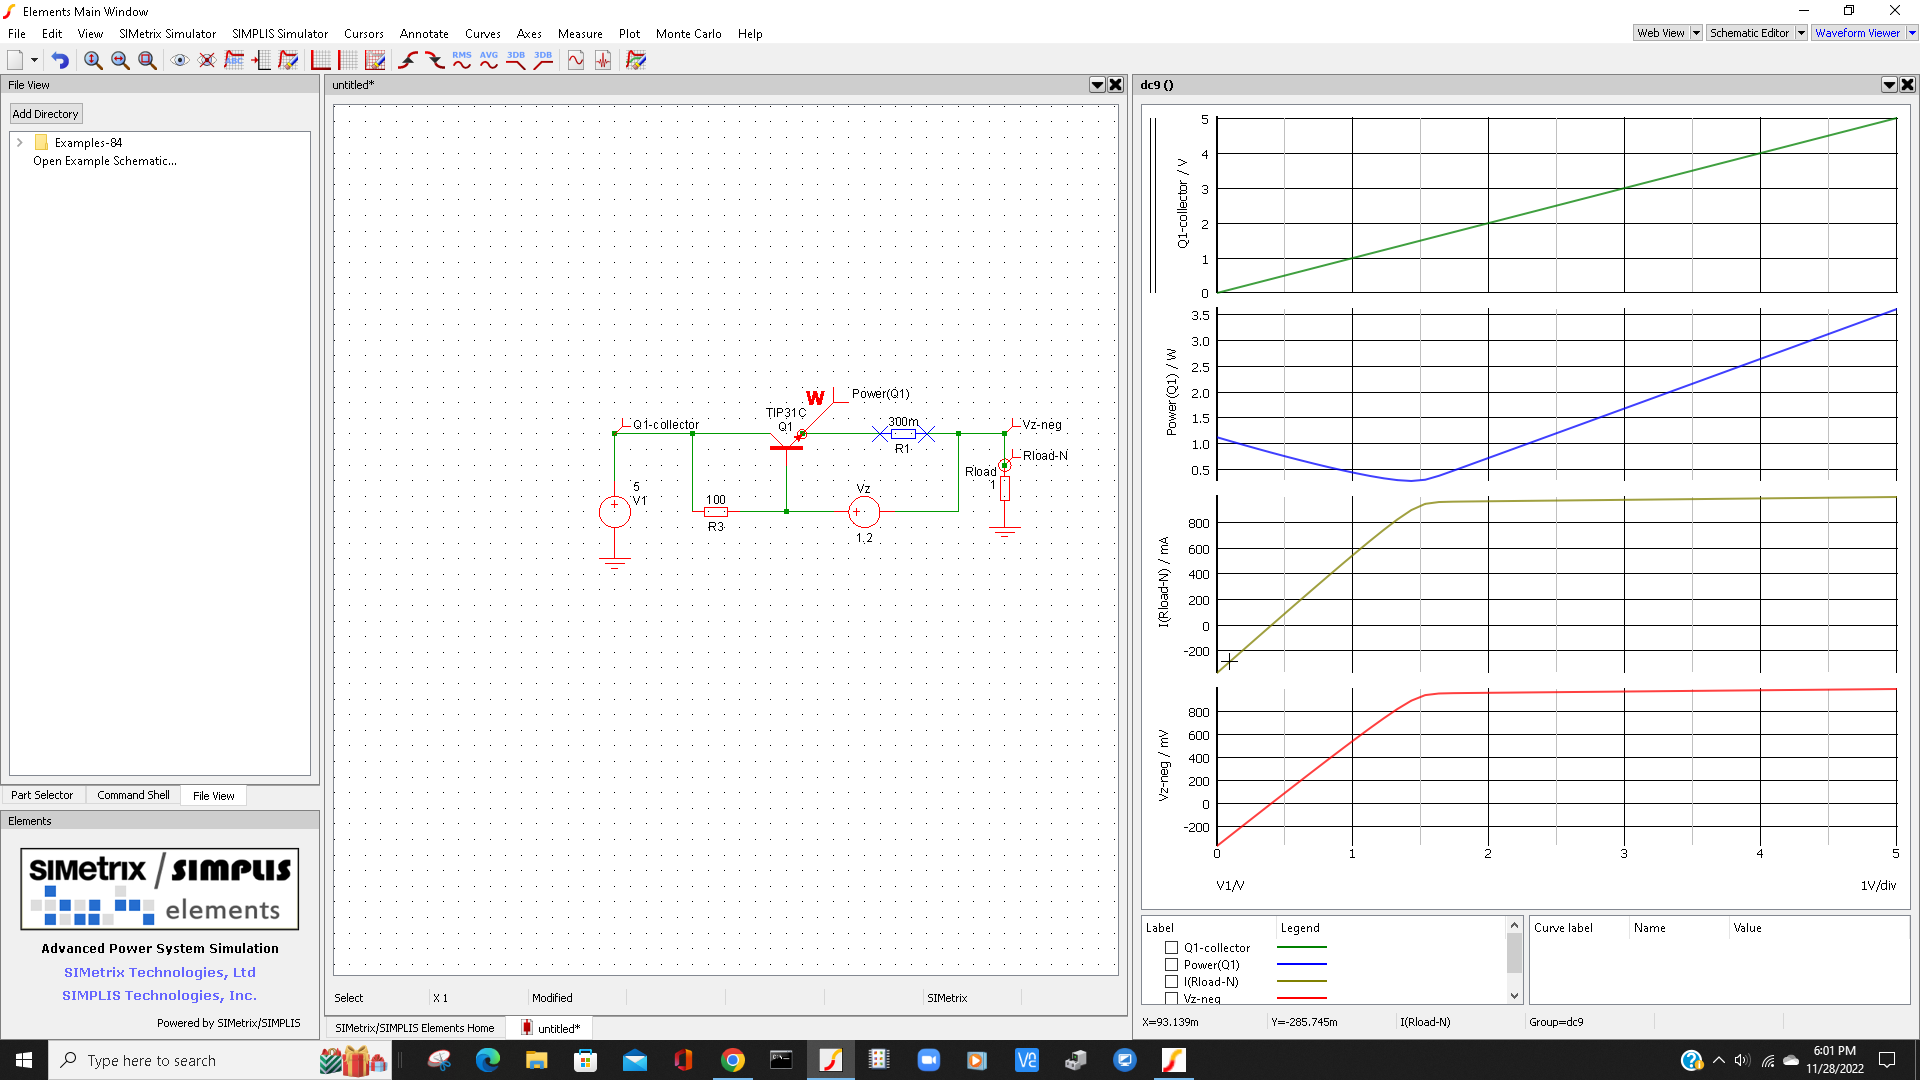The height and width of the screenshot is (1080, 1920).
Task: Click the 3dB low-pass measurement icon
Action: [516, 60]
